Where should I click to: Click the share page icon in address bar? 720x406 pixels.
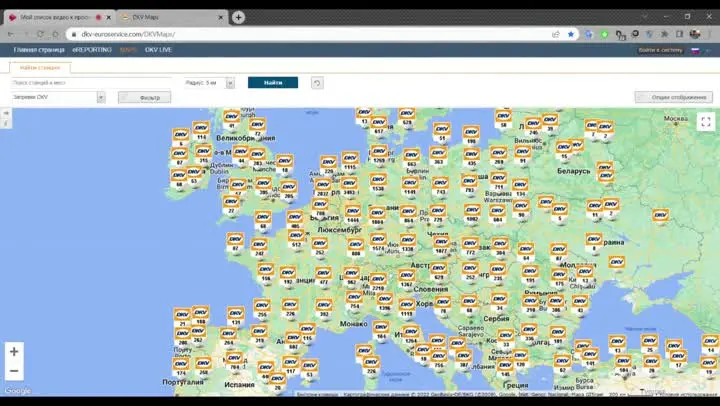coord(556,34)
